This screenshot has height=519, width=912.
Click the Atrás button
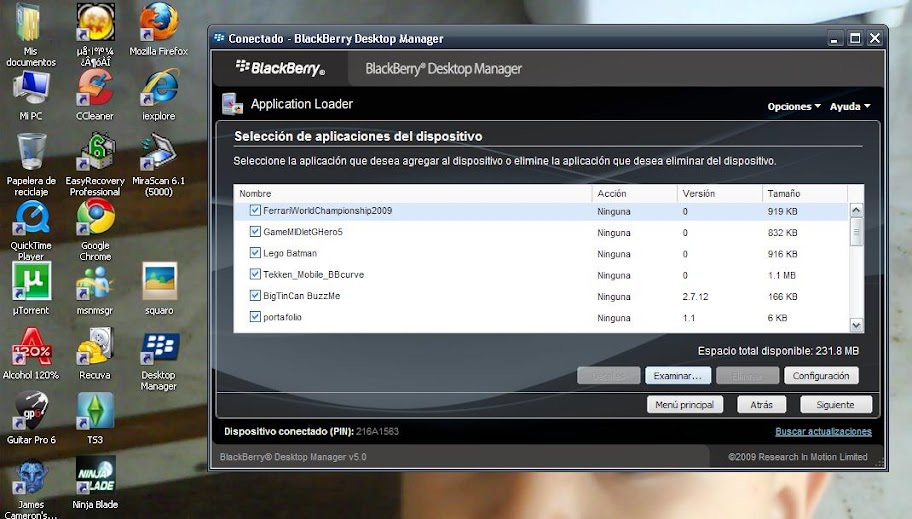pyautogui.click(x=761, y=404)
